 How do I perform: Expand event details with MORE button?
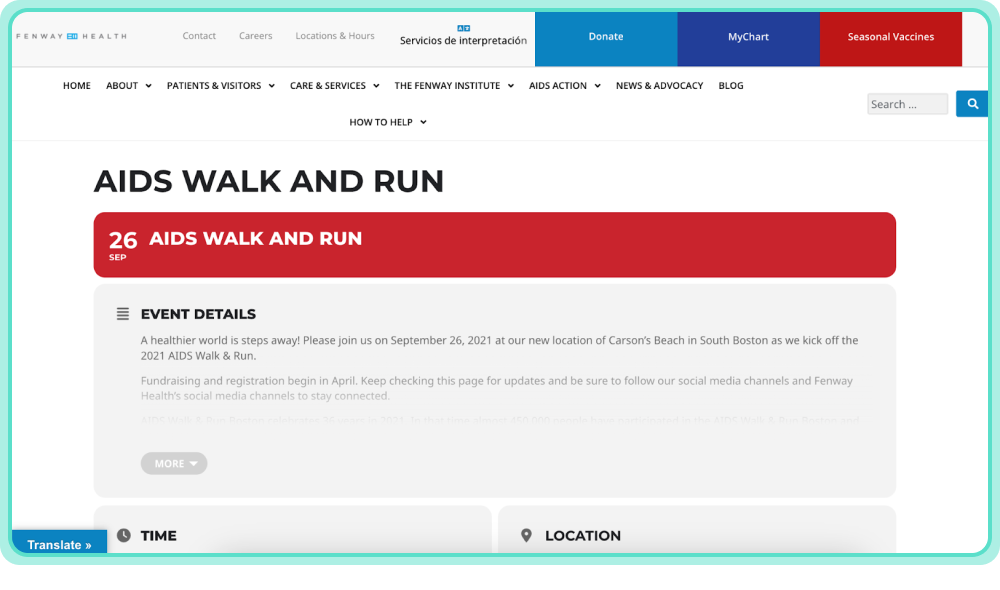click(174, 463)
